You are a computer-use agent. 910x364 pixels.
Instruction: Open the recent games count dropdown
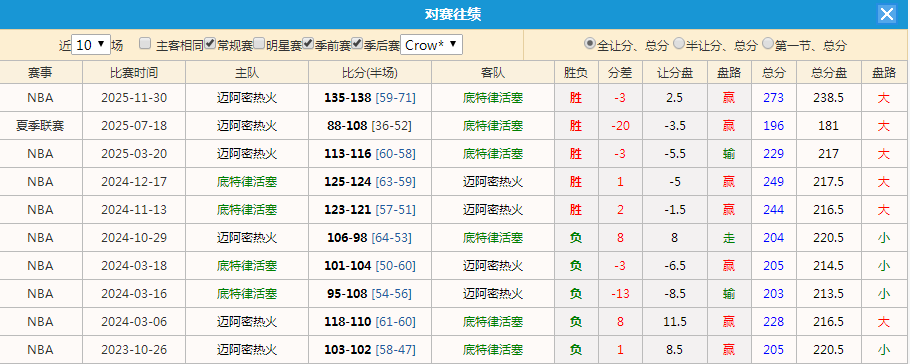(x=91, y=45)
